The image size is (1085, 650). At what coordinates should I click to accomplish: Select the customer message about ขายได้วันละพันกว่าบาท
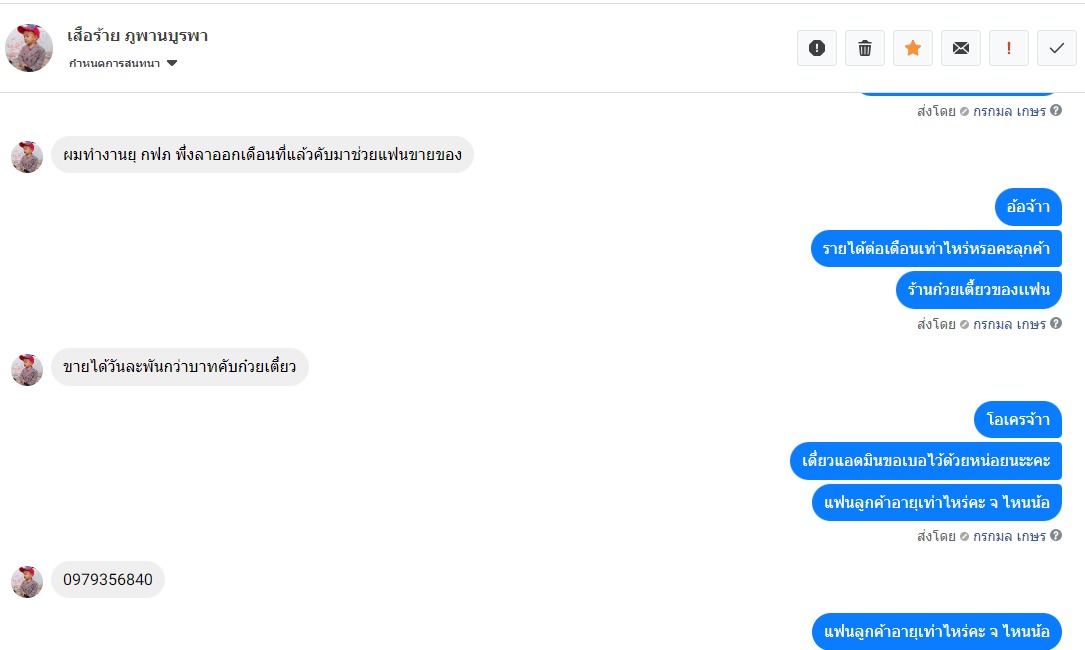(x=180, y=368)
